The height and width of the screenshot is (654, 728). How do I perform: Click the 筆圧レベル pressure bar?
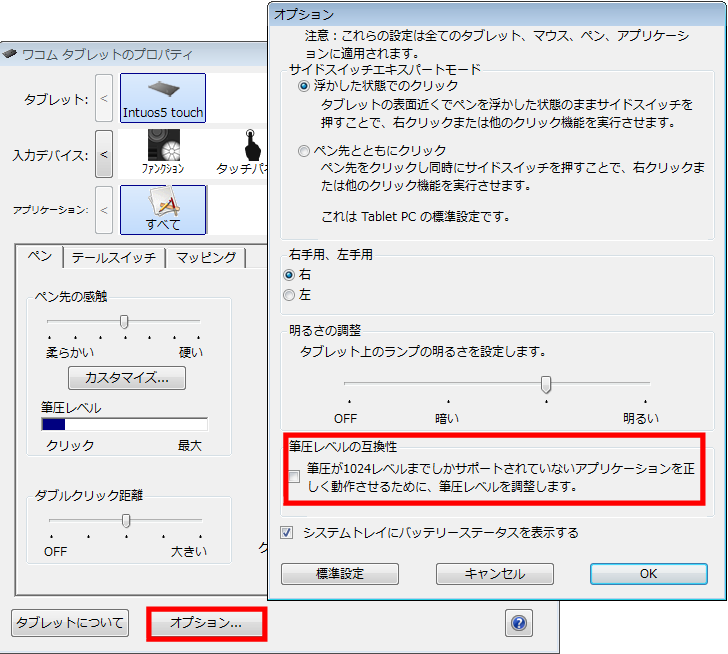[124, 424]
